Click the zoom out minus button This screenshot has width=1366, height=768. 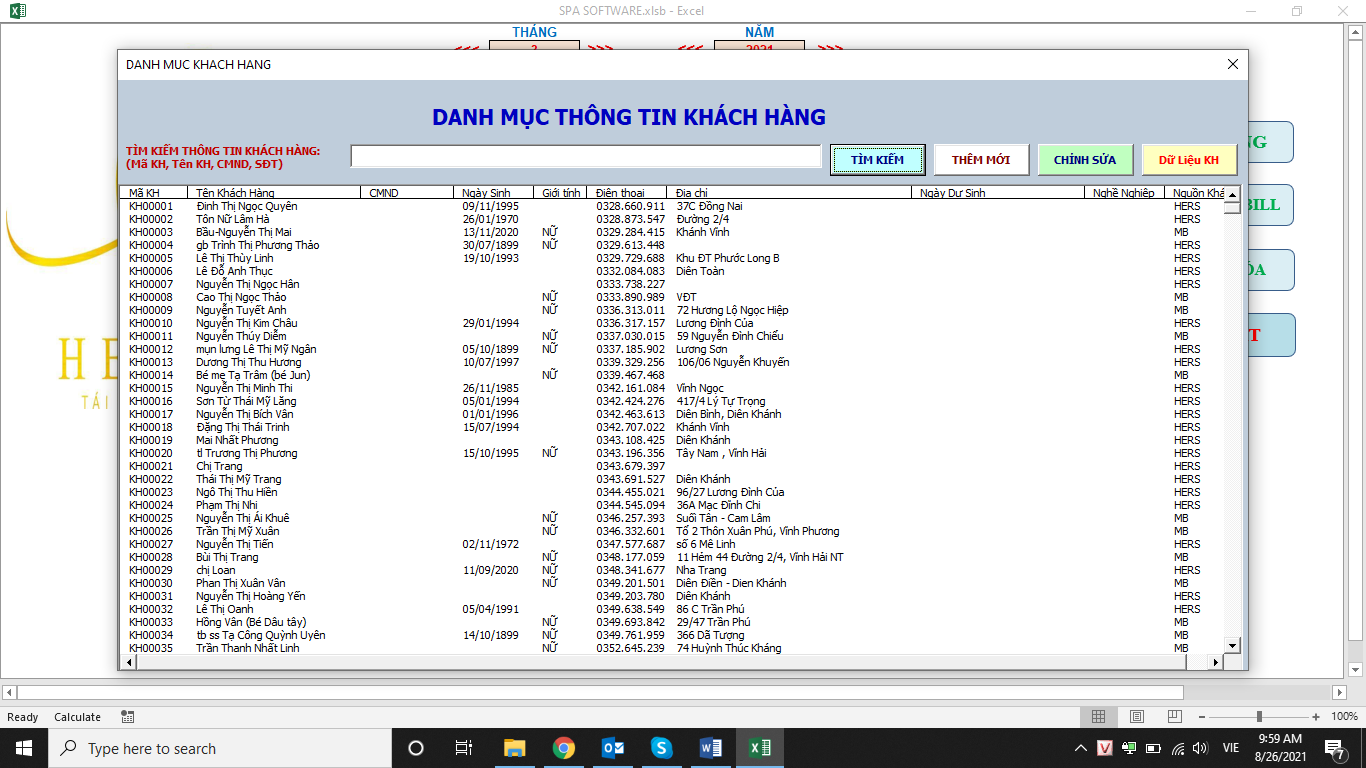click(x=1201, y=717)
